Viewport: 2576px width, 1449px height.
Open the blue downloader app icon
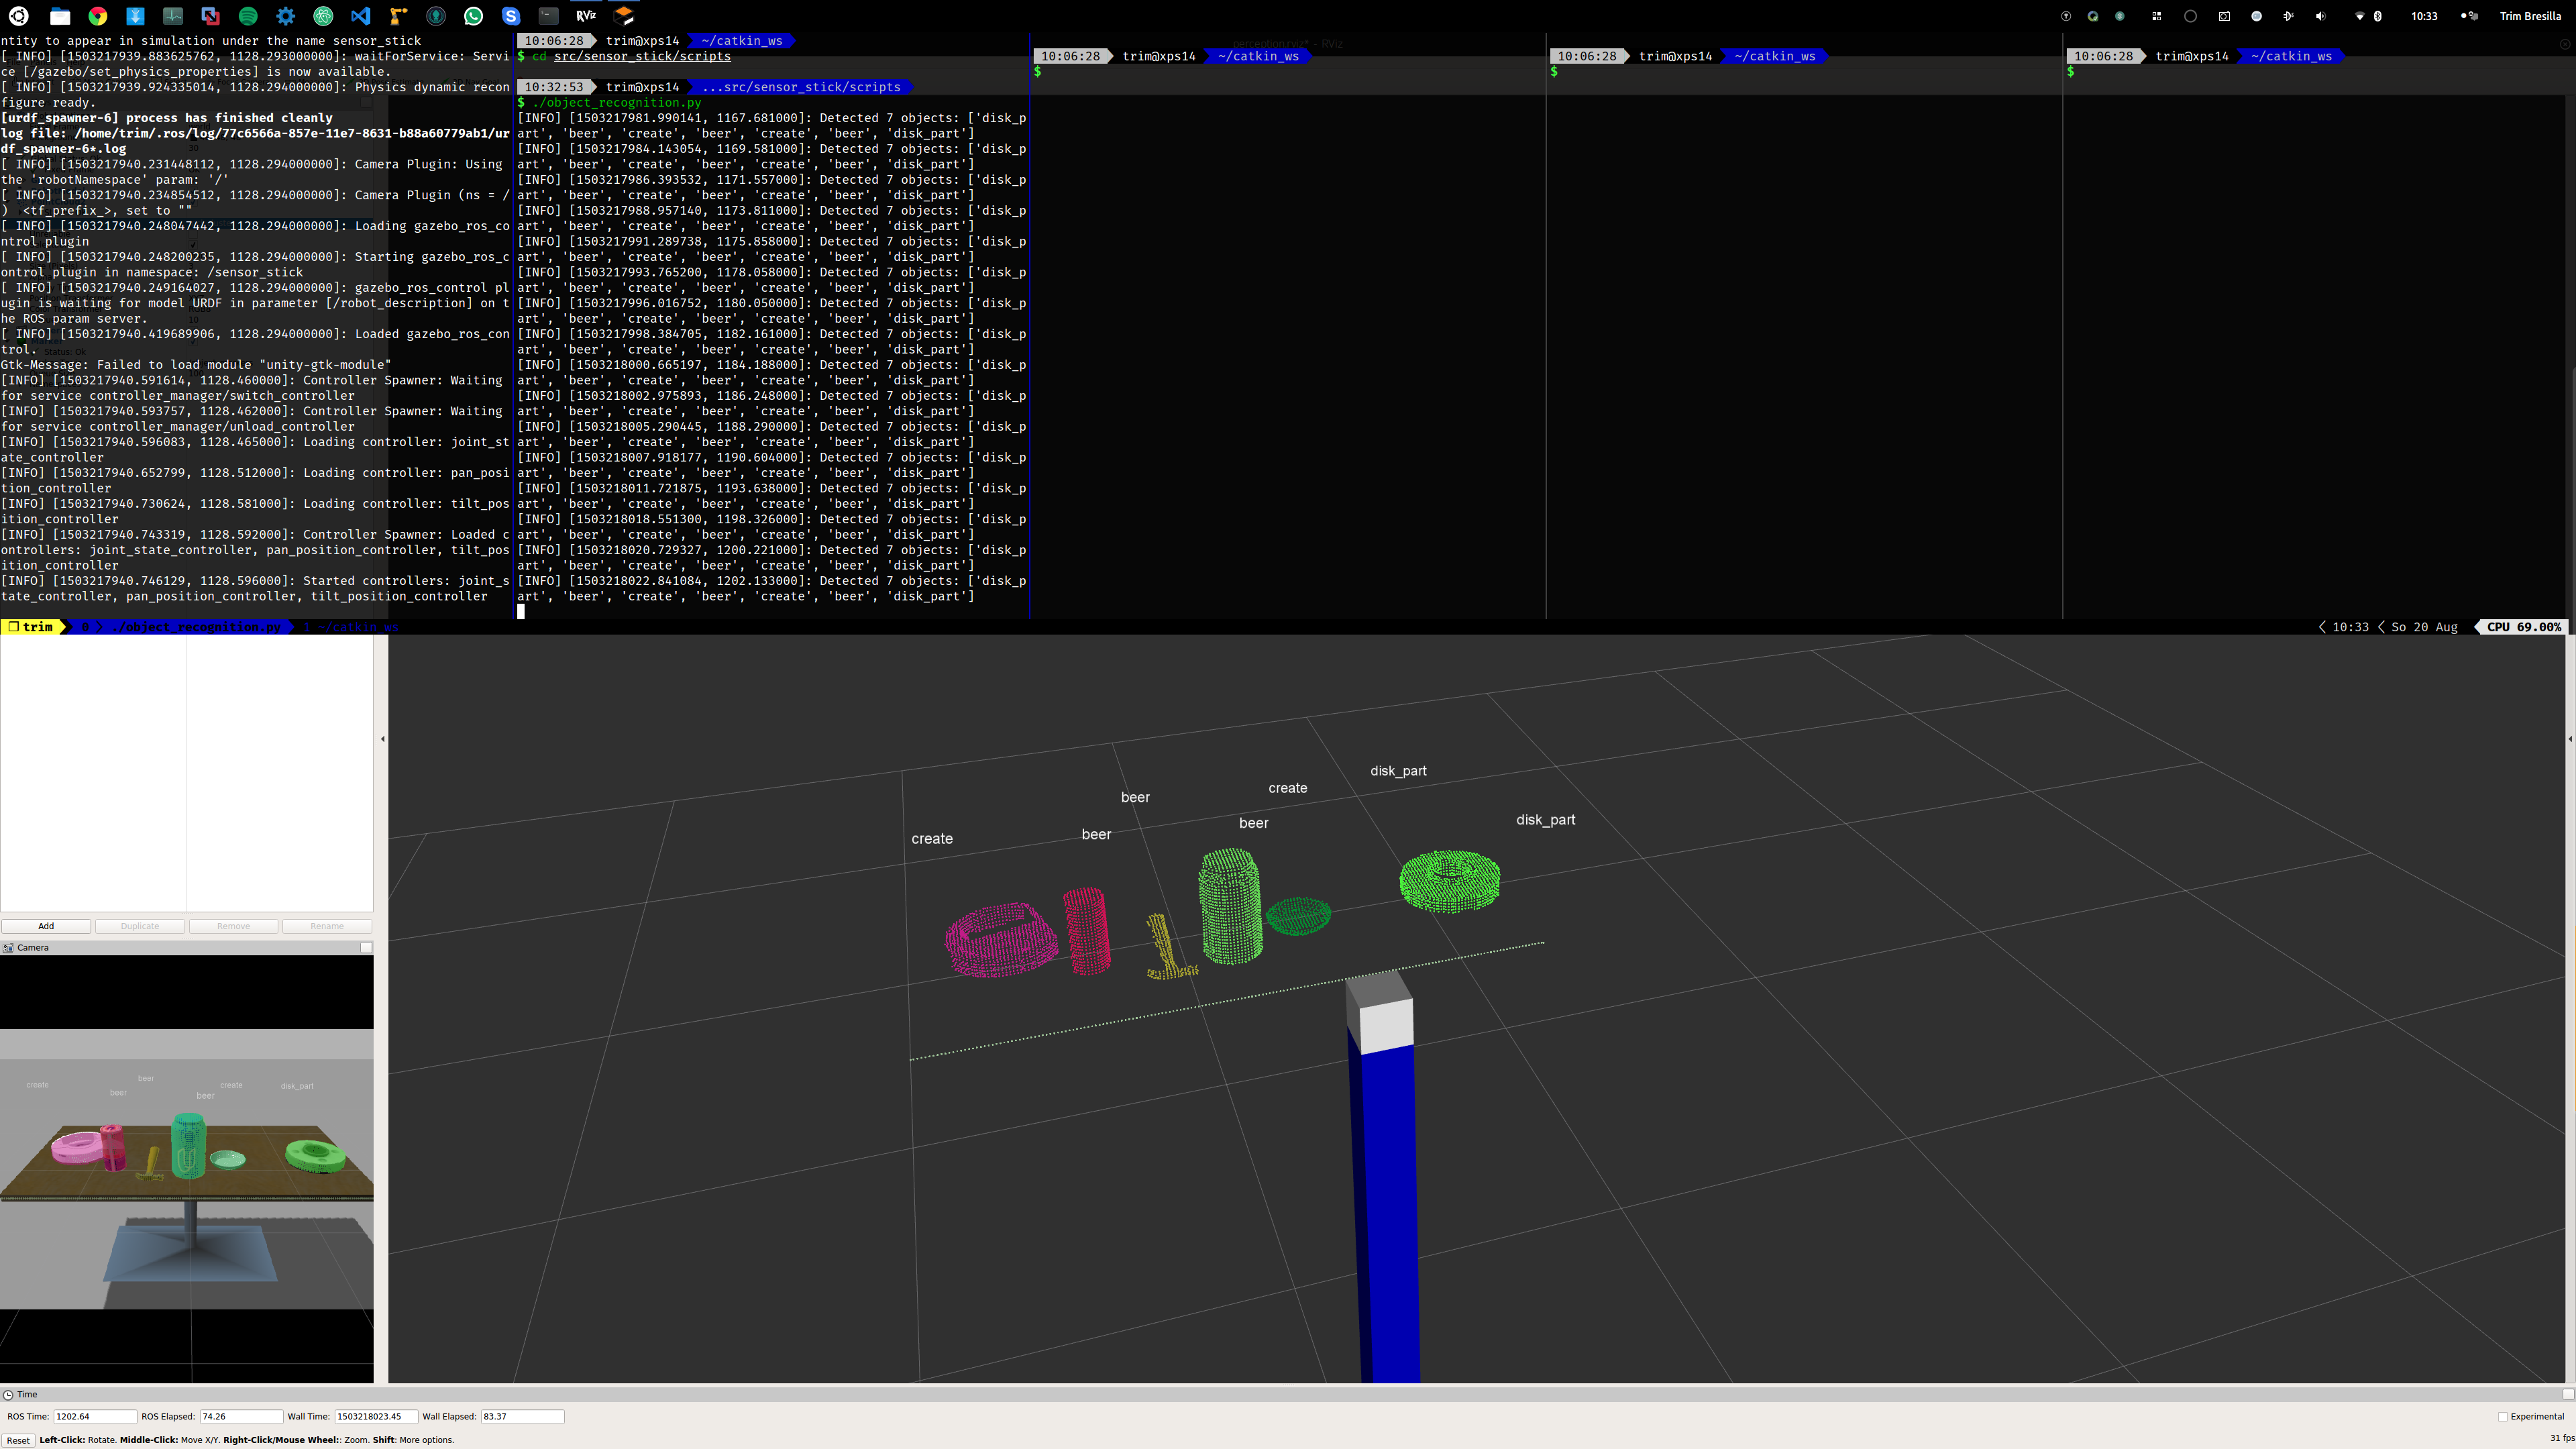point(135,16)
